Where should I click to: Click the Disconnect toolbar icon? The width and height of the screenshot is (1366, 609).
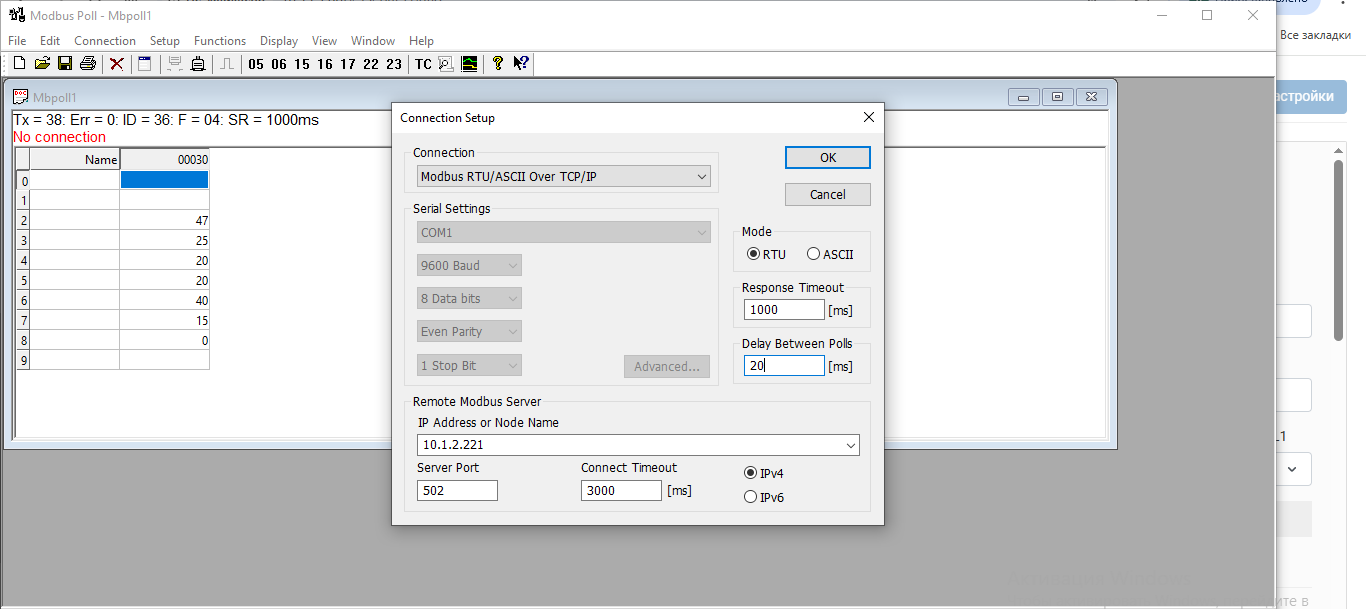[x=198, y=64]
